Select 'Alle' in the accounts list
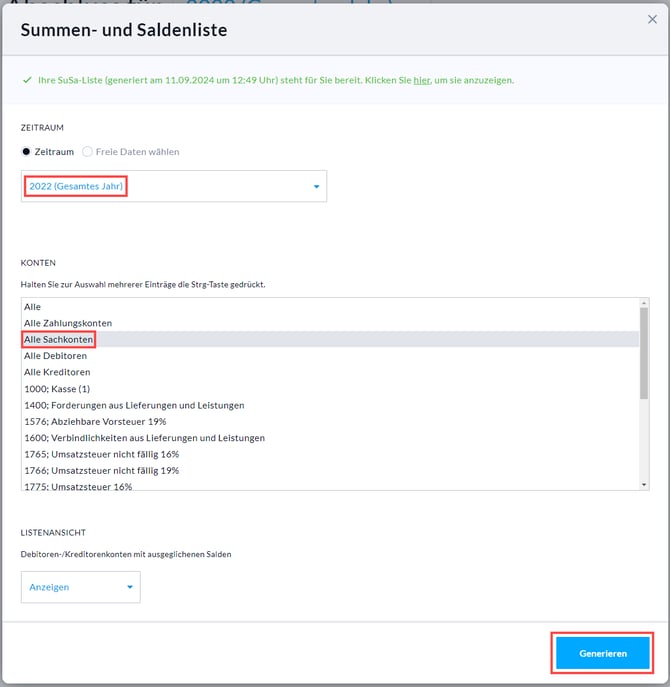Screen dimensions: 670x687 tap(33, 307)
